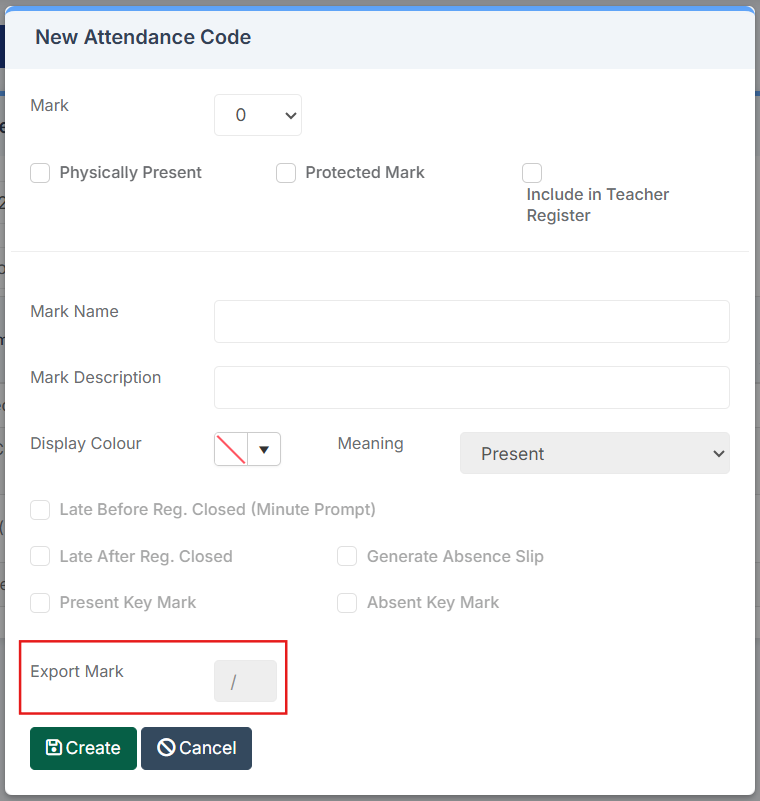This screenshot has height=801, width=760.
Task: Enable Include in Teacher Register
Action: click(532, 172)
